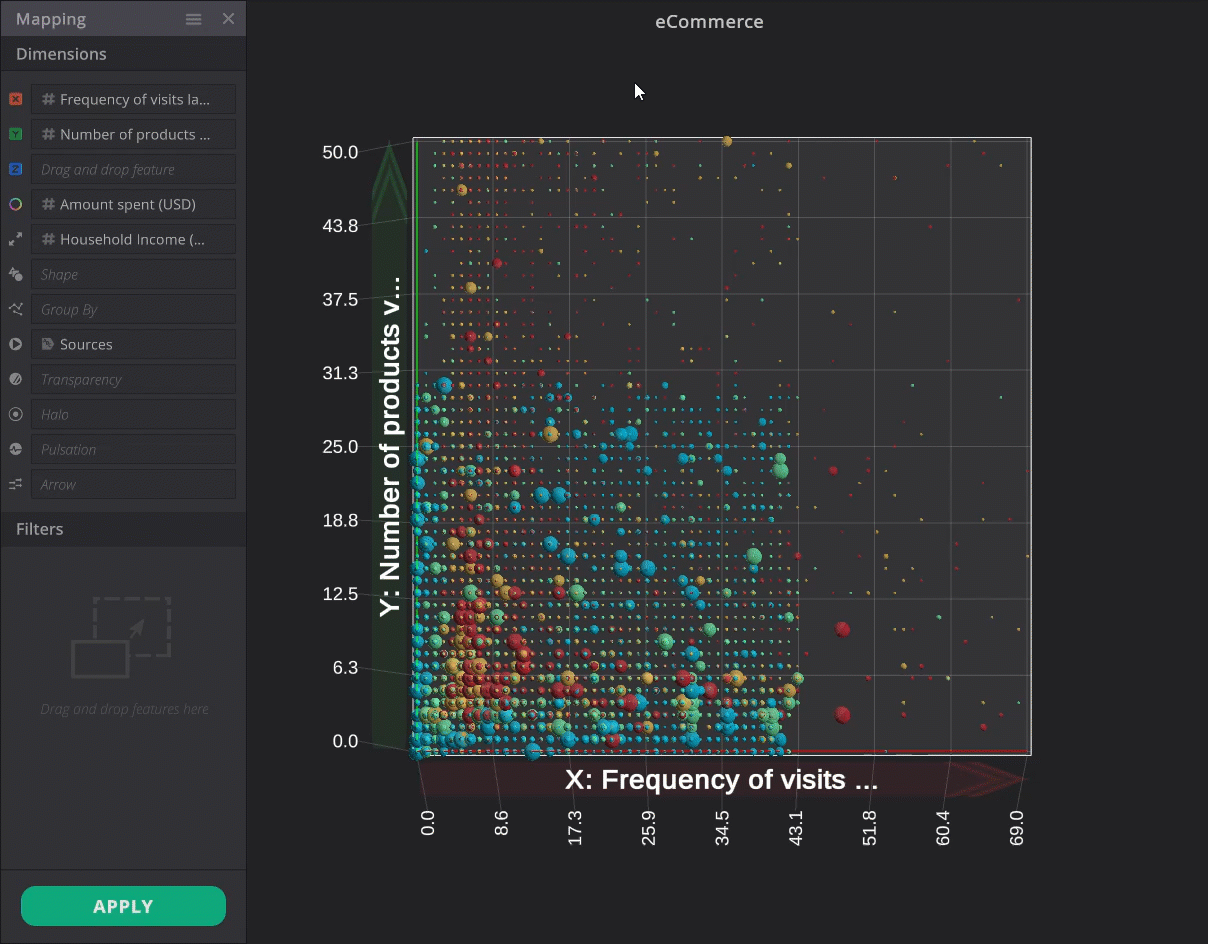The image size is (1208, 944).
Task: Select the Sources feature field
Action: [x=133, y=344]
